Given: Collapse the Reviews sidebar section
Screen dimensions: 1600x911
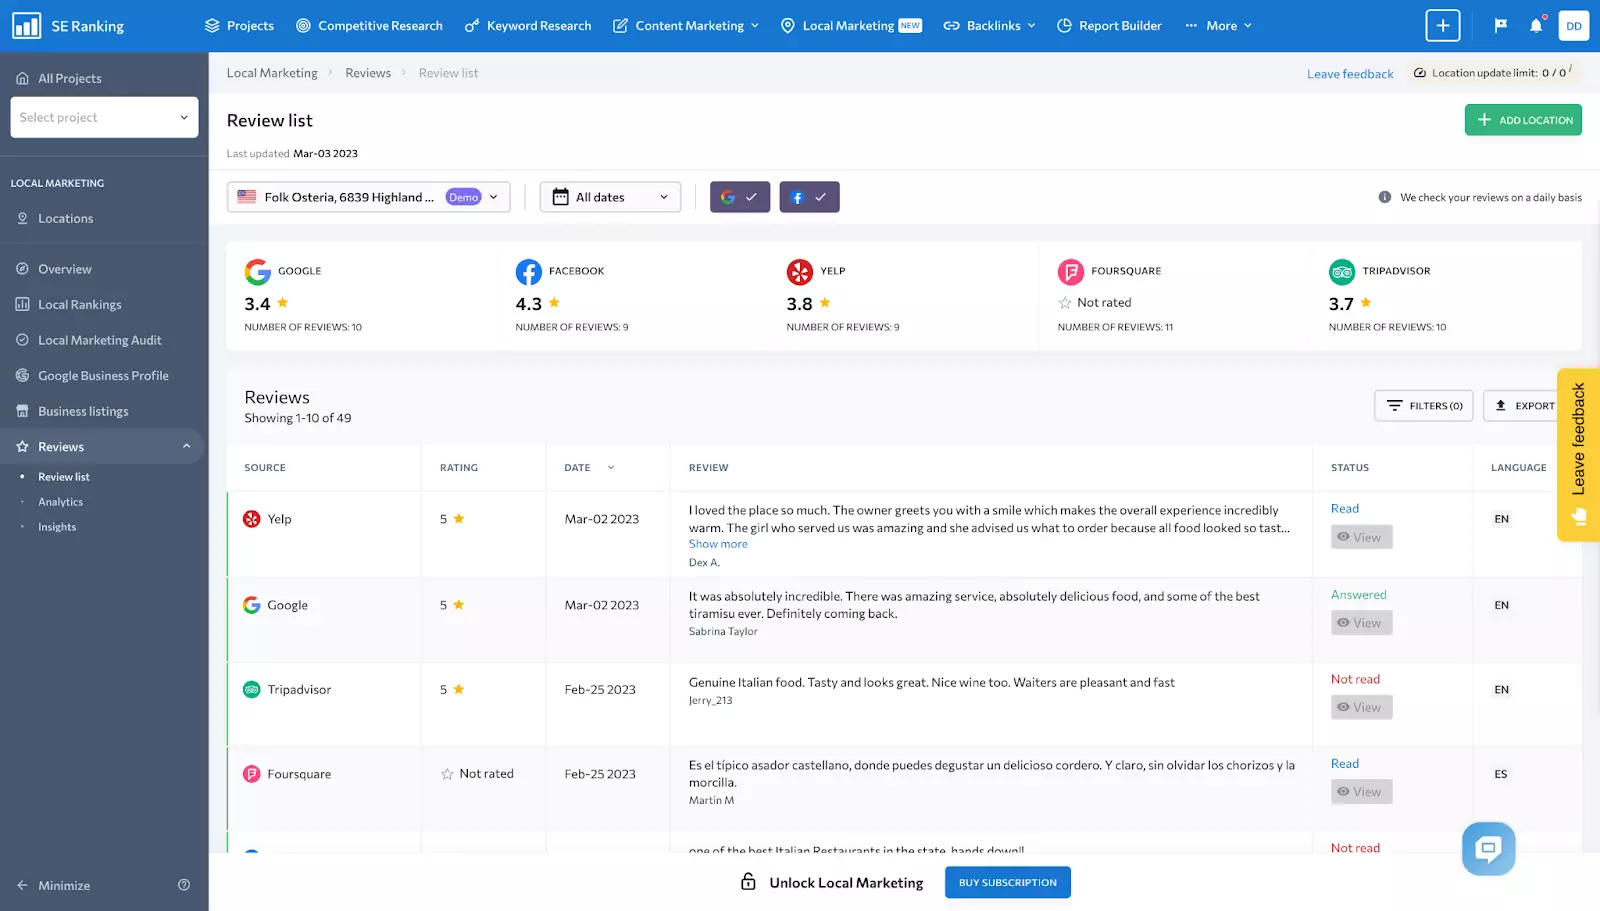Looking at the screenshot, I should click(x=186, y=447).
